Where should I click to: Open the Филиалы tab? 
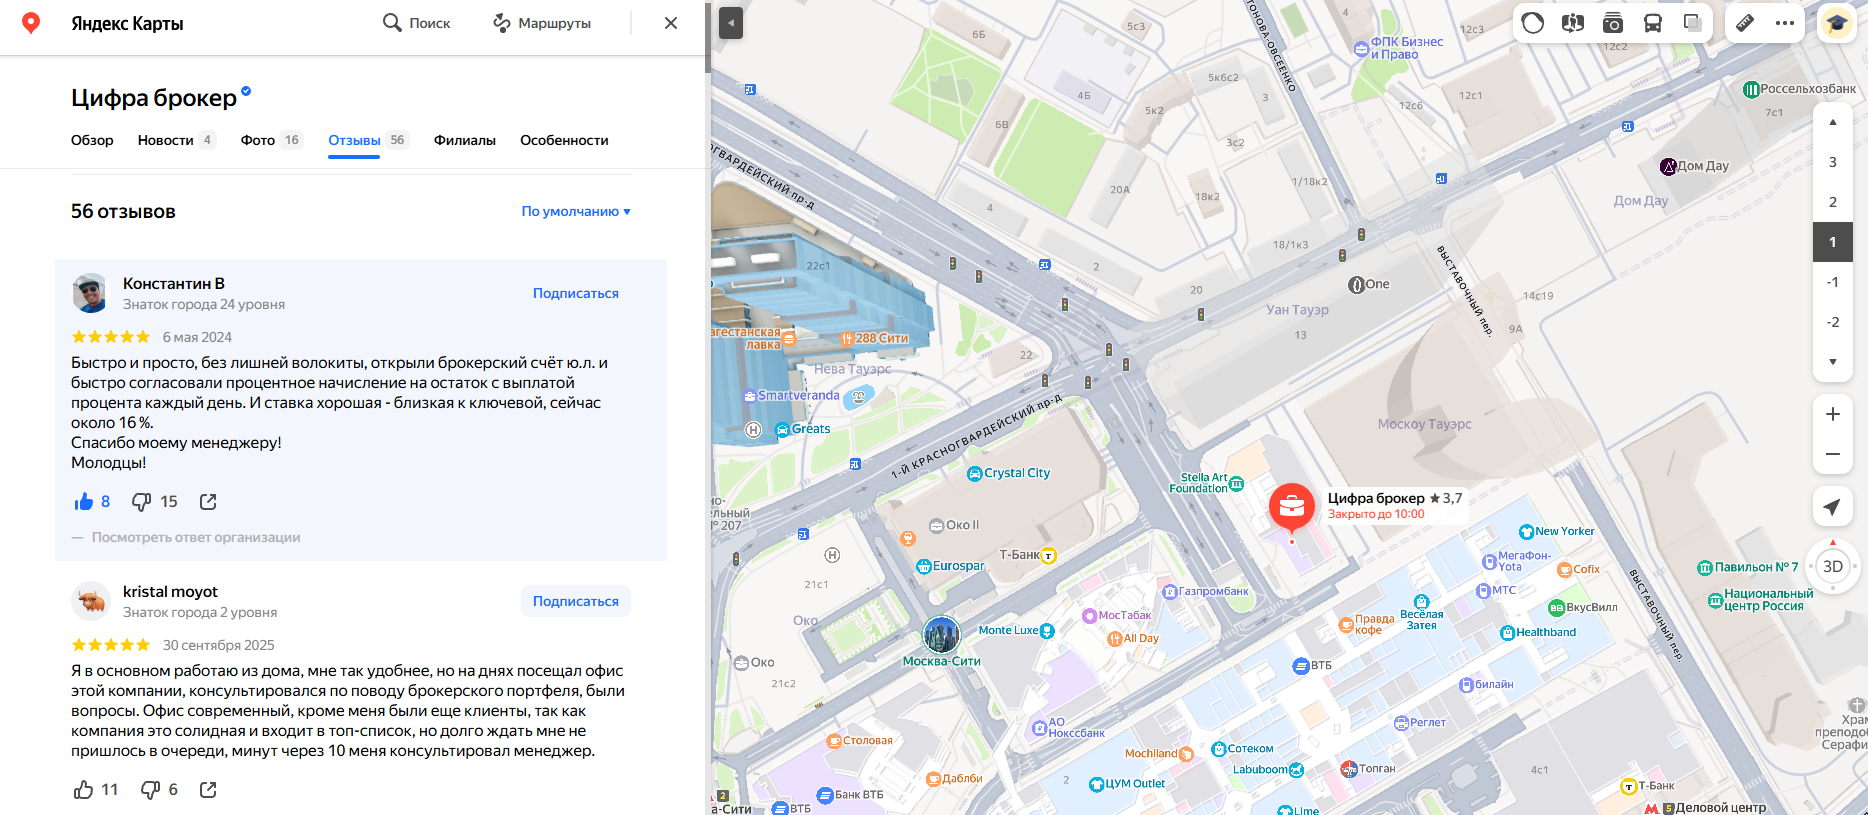pos(465,140)
